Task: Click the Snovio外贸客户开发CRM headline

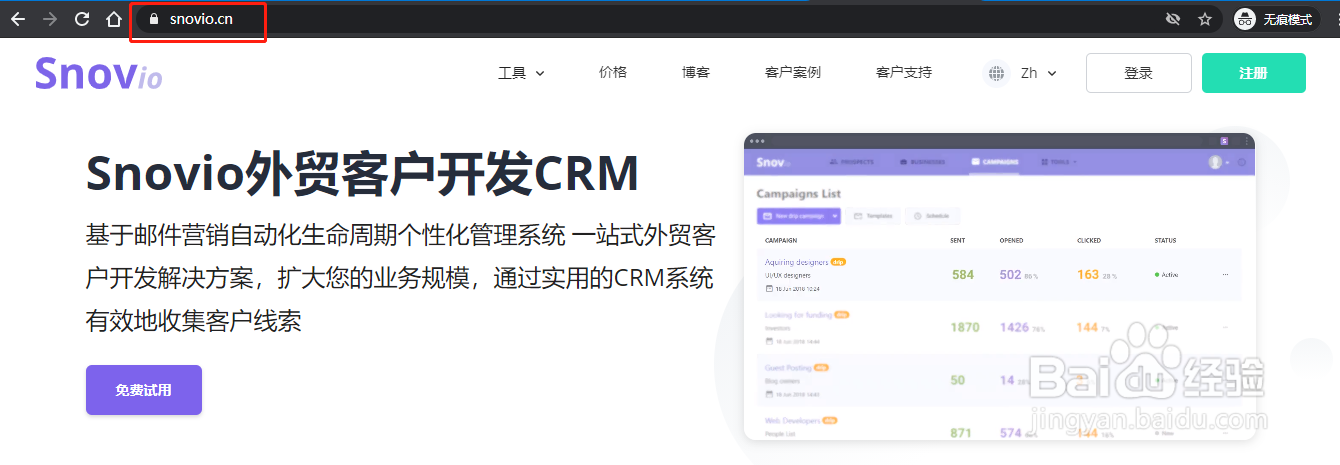Action: tap(362, 174)
